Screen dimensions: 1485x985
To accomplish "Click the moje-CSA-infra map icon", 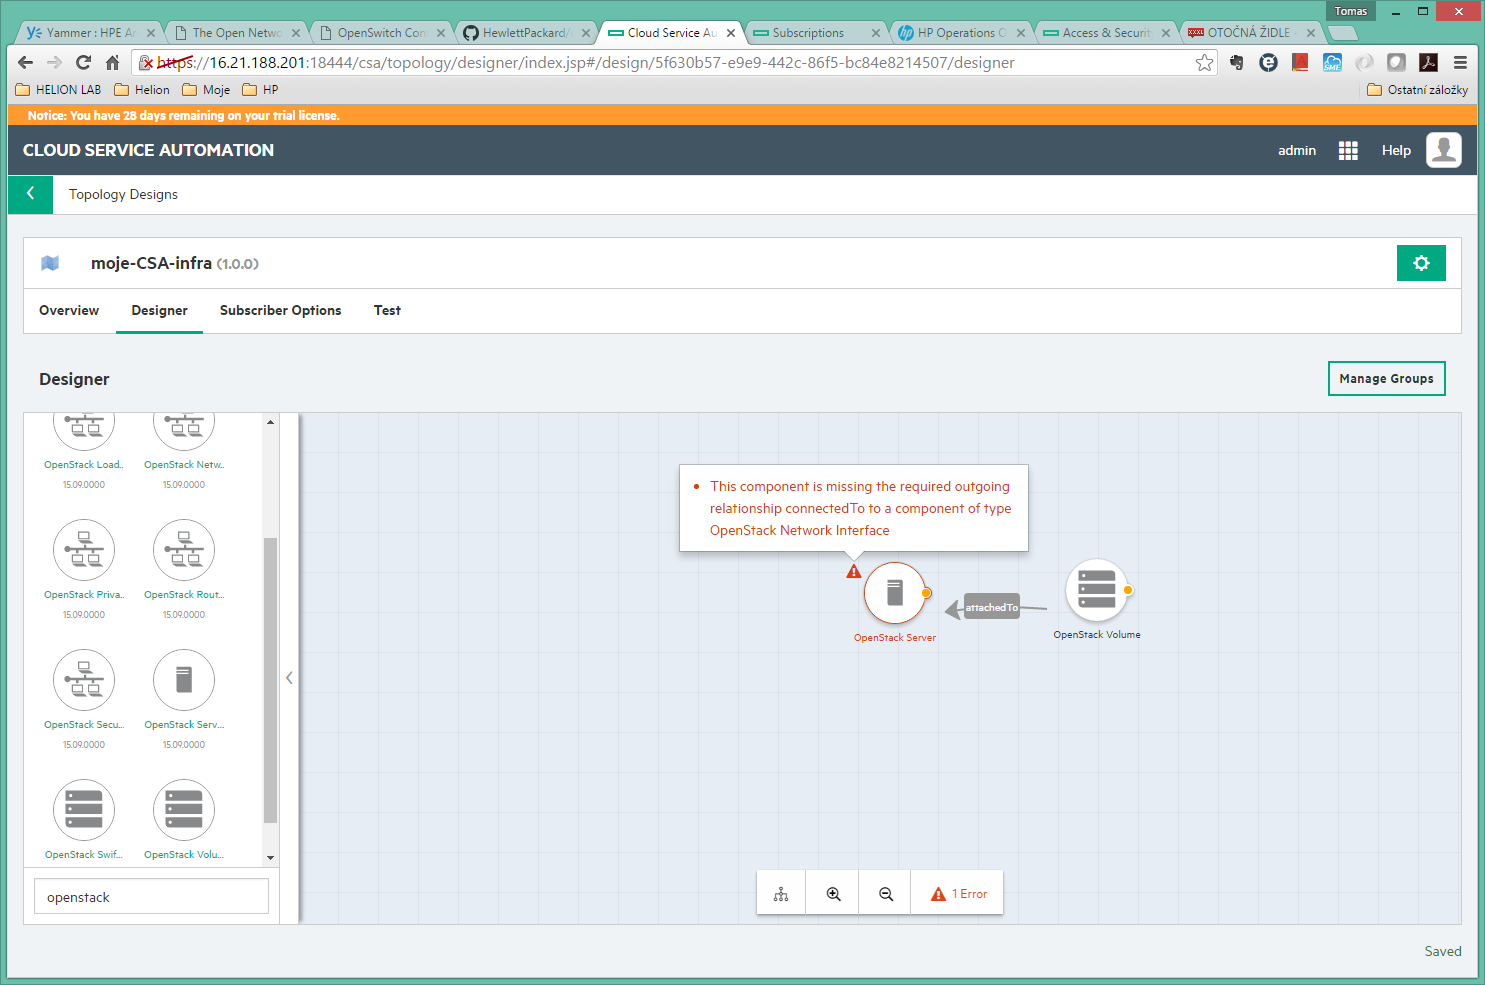I will [x=50, y=263].
